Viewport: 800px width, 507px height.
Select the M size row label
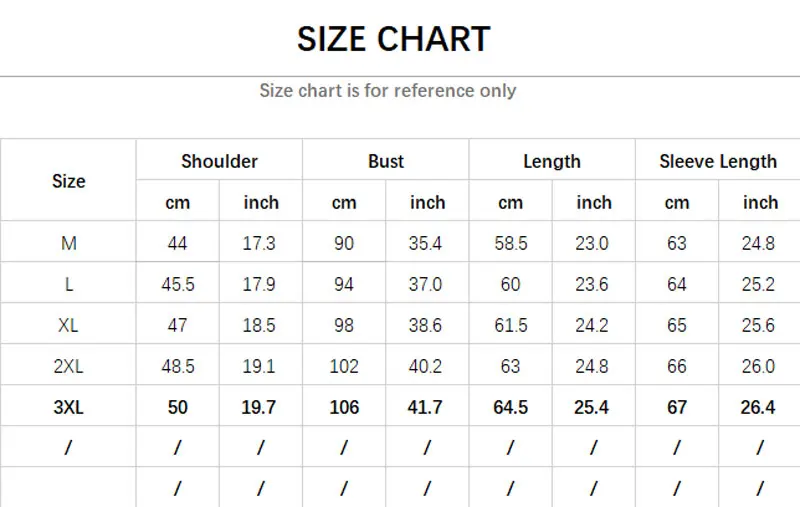68,243
